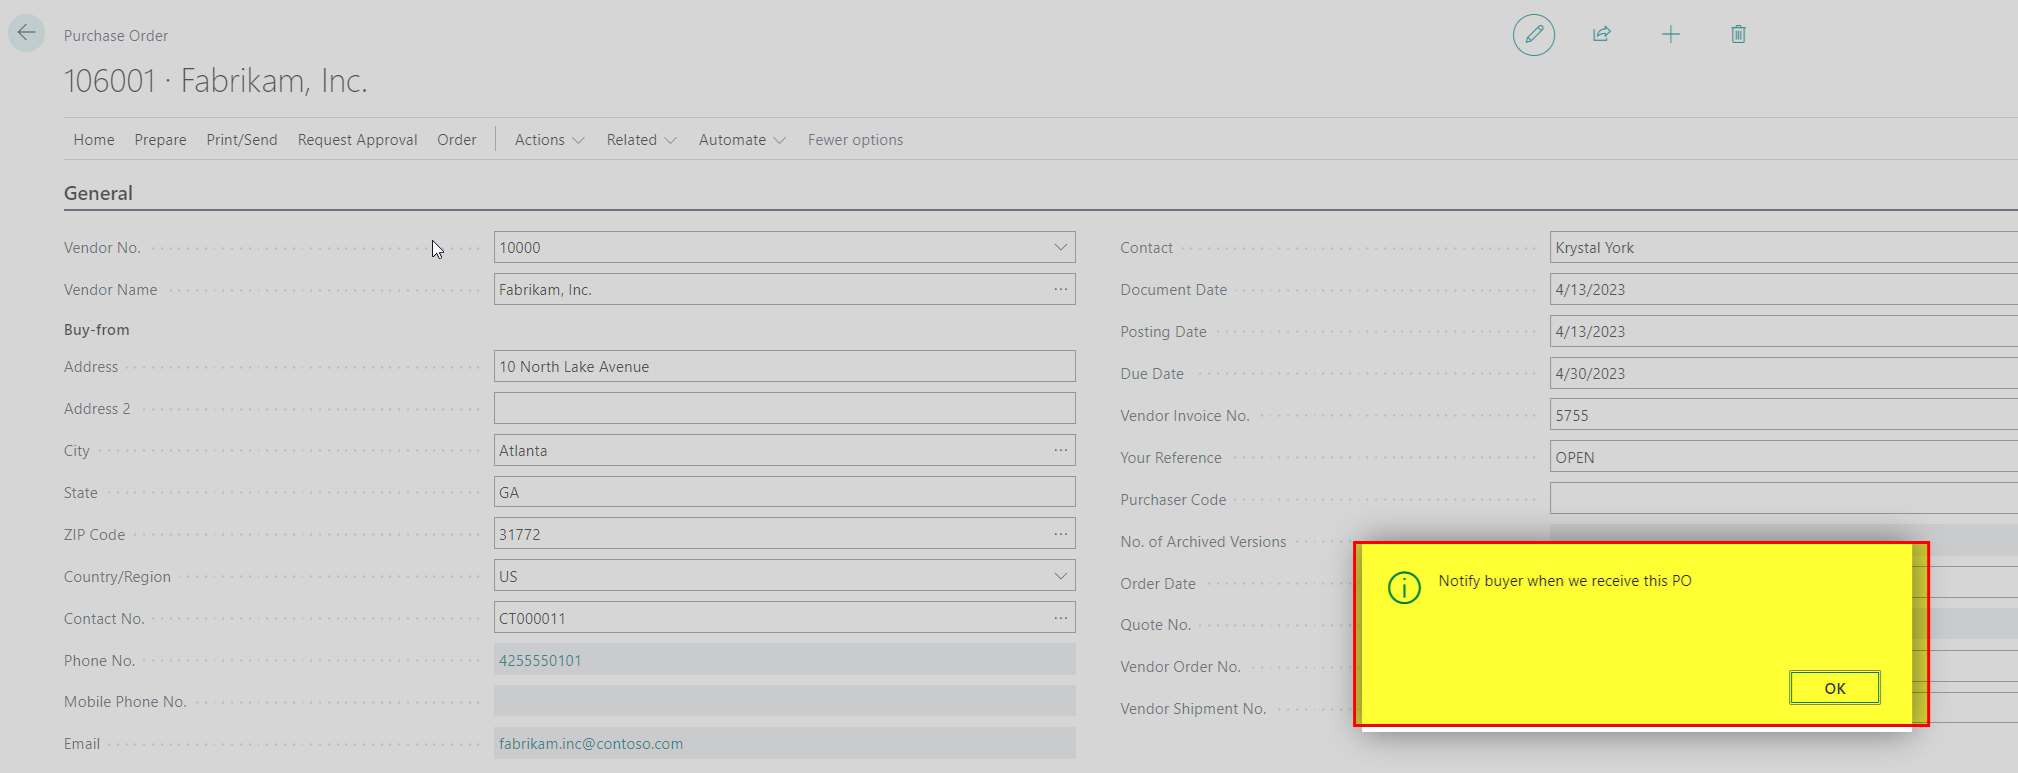Expand Country/Region dropdown arrow
The height and width of the screenshot is (773, 2018).
1060,576
